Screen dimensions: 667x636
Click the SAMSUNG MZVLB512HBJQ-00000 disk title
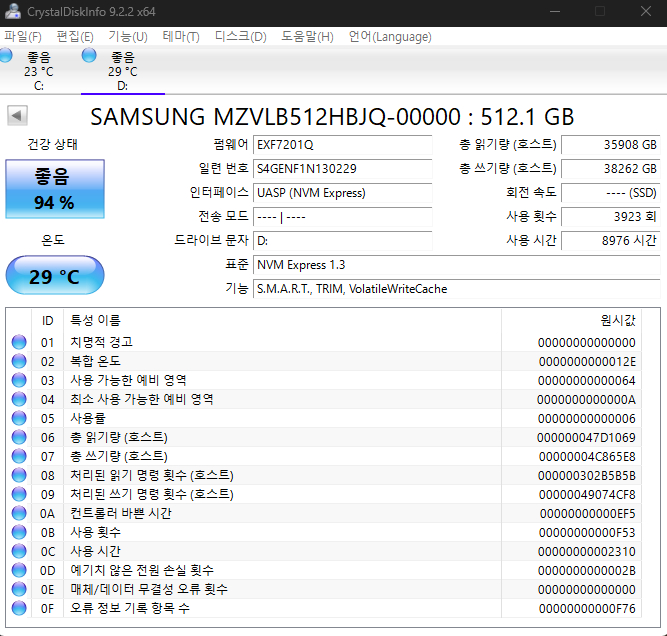pyautogui.click(x=332, y=117)
